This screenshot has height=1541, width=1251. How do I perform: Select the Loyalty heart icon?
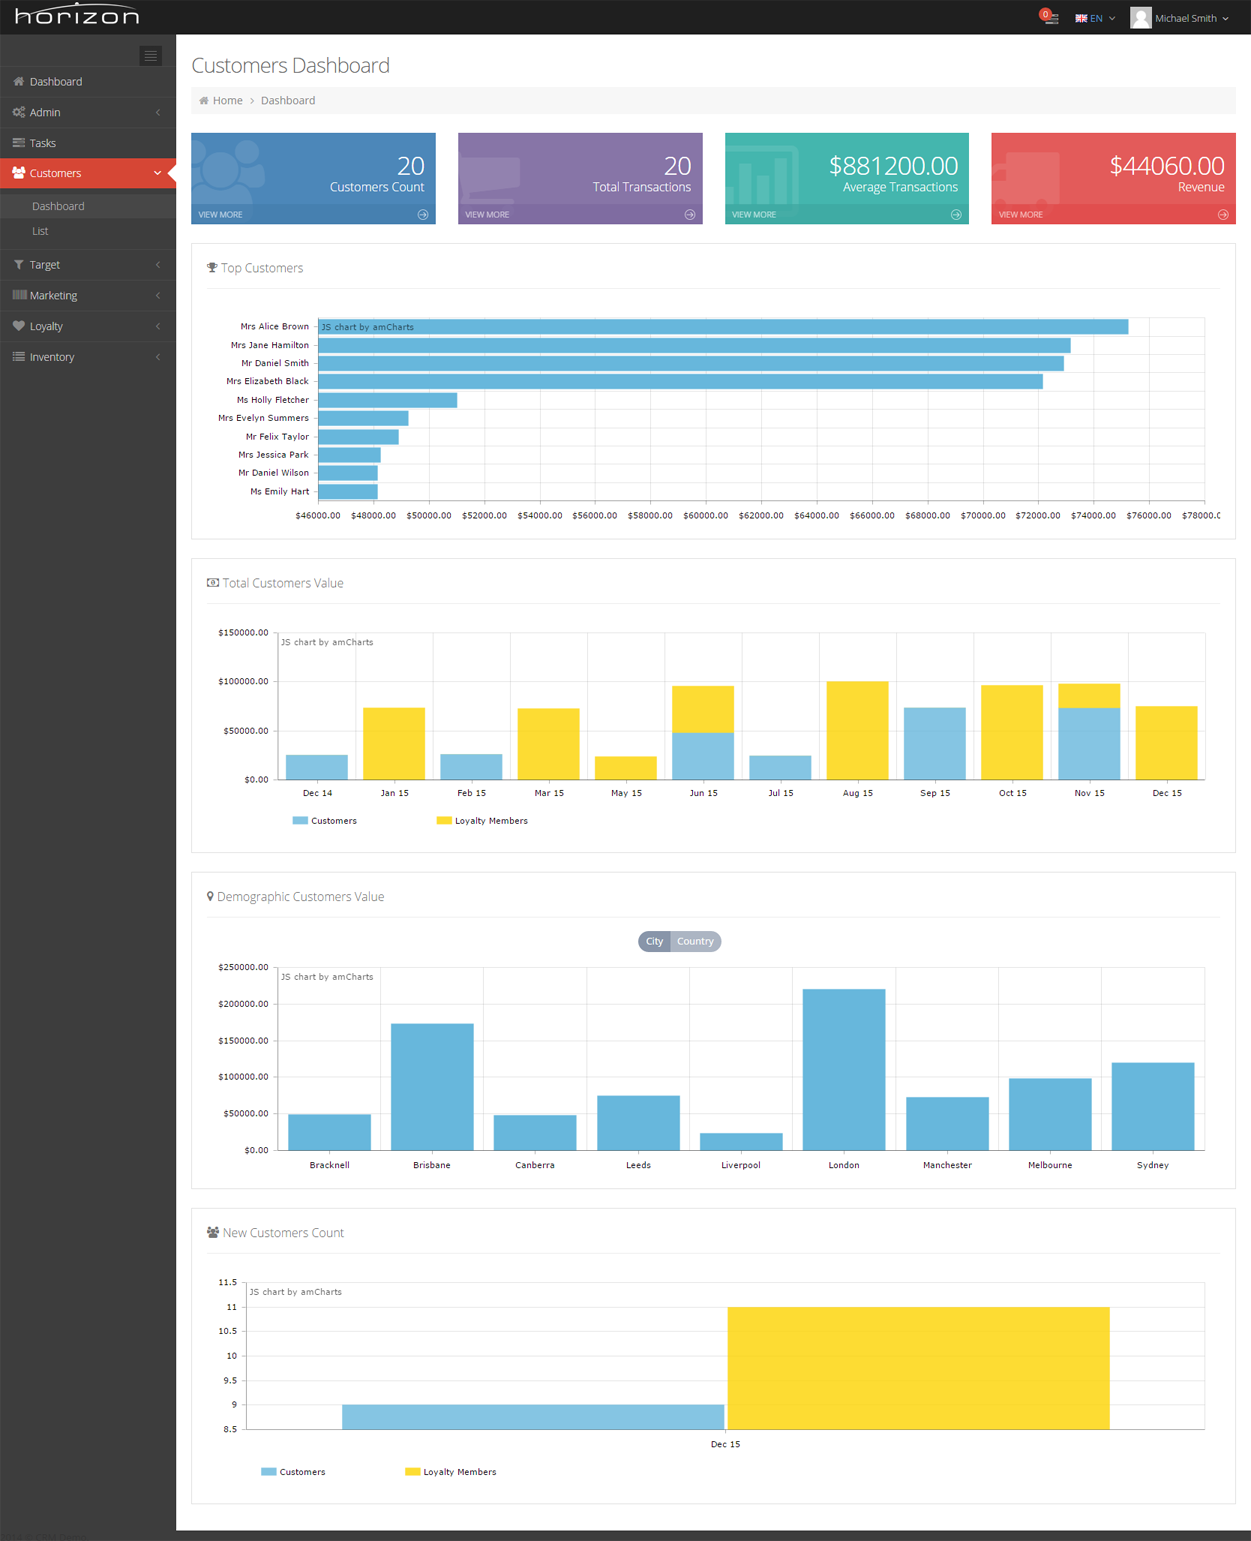18,326
